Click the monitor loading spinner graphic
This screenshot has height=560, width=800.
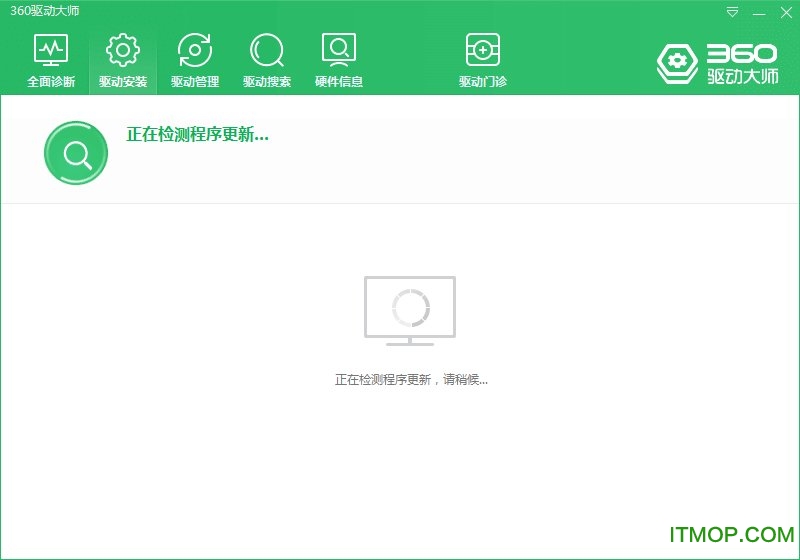point(410,311)
